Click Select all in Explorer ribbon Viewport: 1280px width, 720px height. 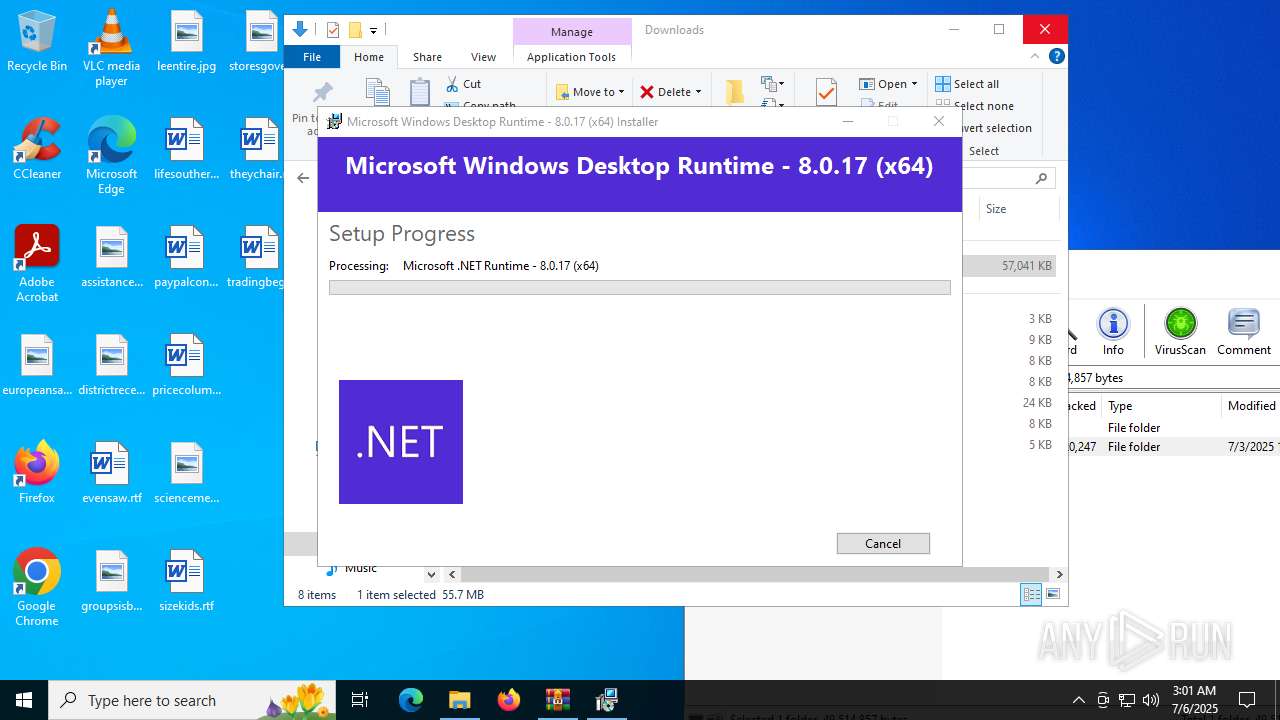967,84
